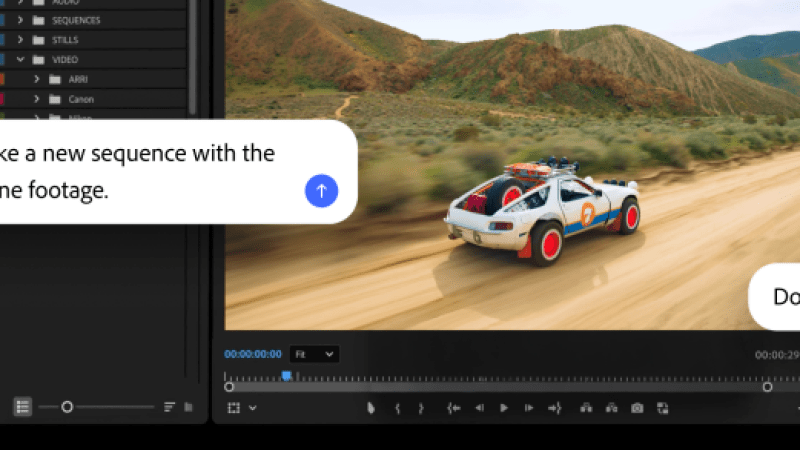The width and height of the screenshot is (800, 450).
Task: Click the VIDEO bin label
Action: point(65,60)
